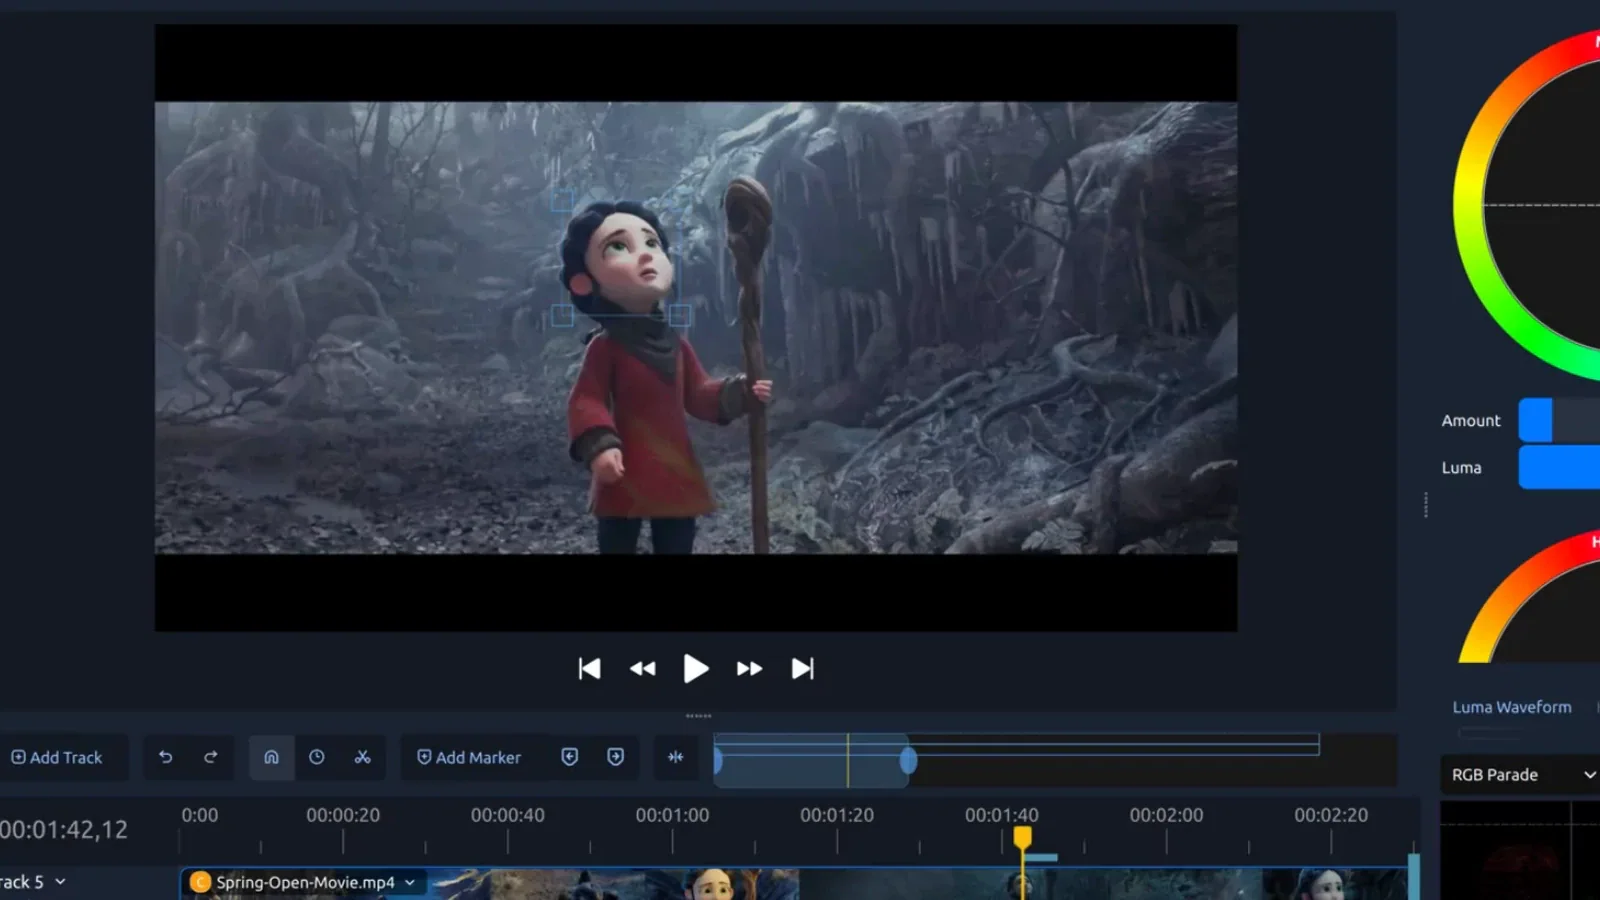The image size is (1600, 900).
Task: Click the video preview image
Action: point(696,328)
